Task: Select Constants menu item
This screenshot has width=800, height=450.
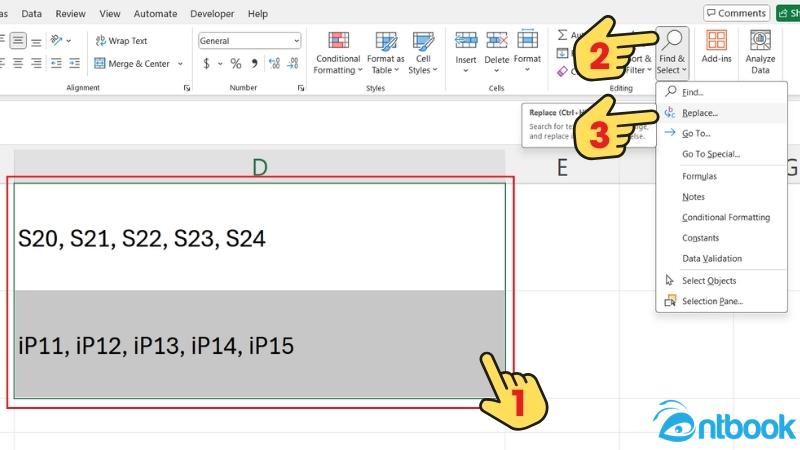Action: [721, 238]
